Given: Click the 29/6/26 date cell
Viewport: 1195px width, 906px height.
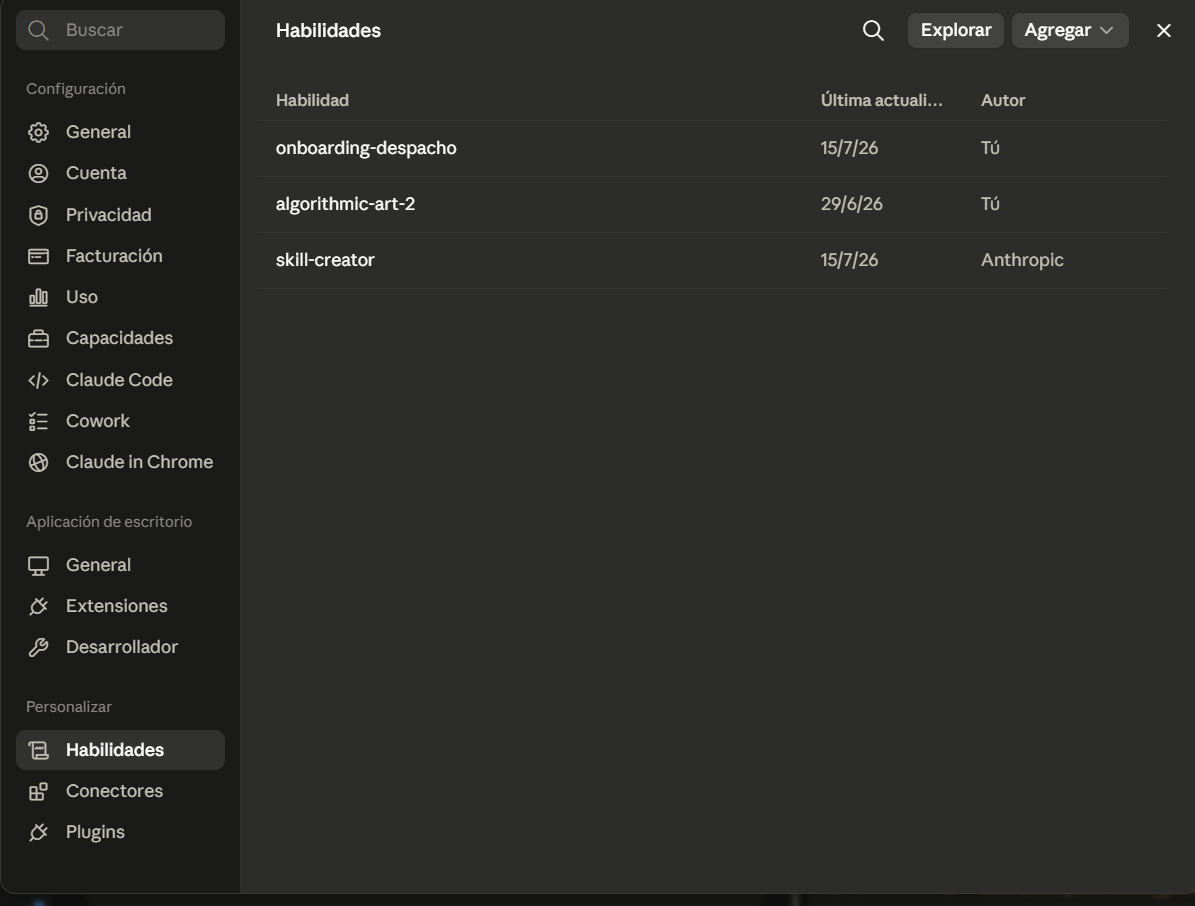Looking at the screenshot, I should [x=851, y=204].
